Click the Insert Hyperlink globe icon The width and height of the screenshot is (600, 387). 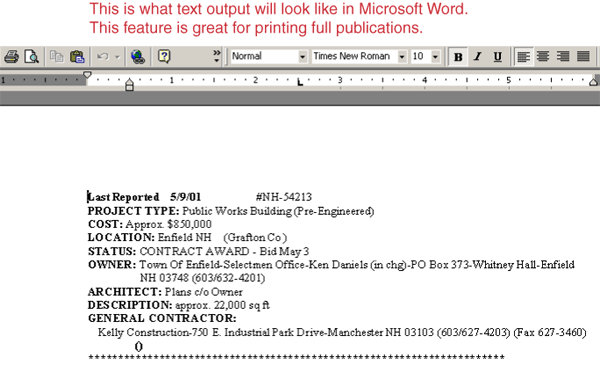(x=138, y=57)
